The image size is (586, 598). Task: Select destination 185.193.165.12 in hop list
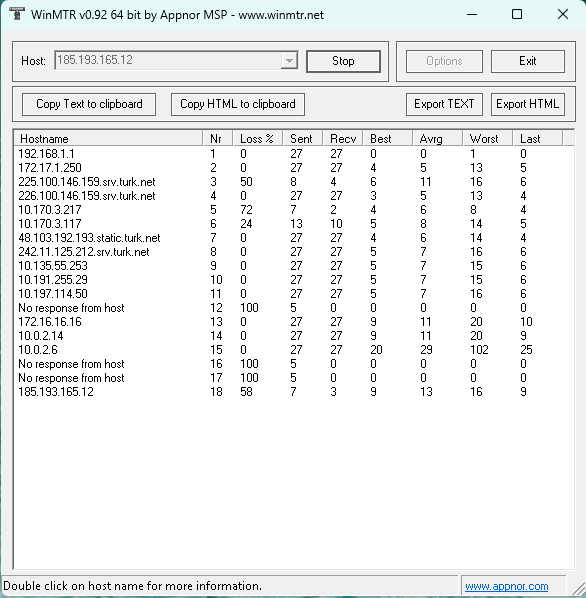pos(294,392)
